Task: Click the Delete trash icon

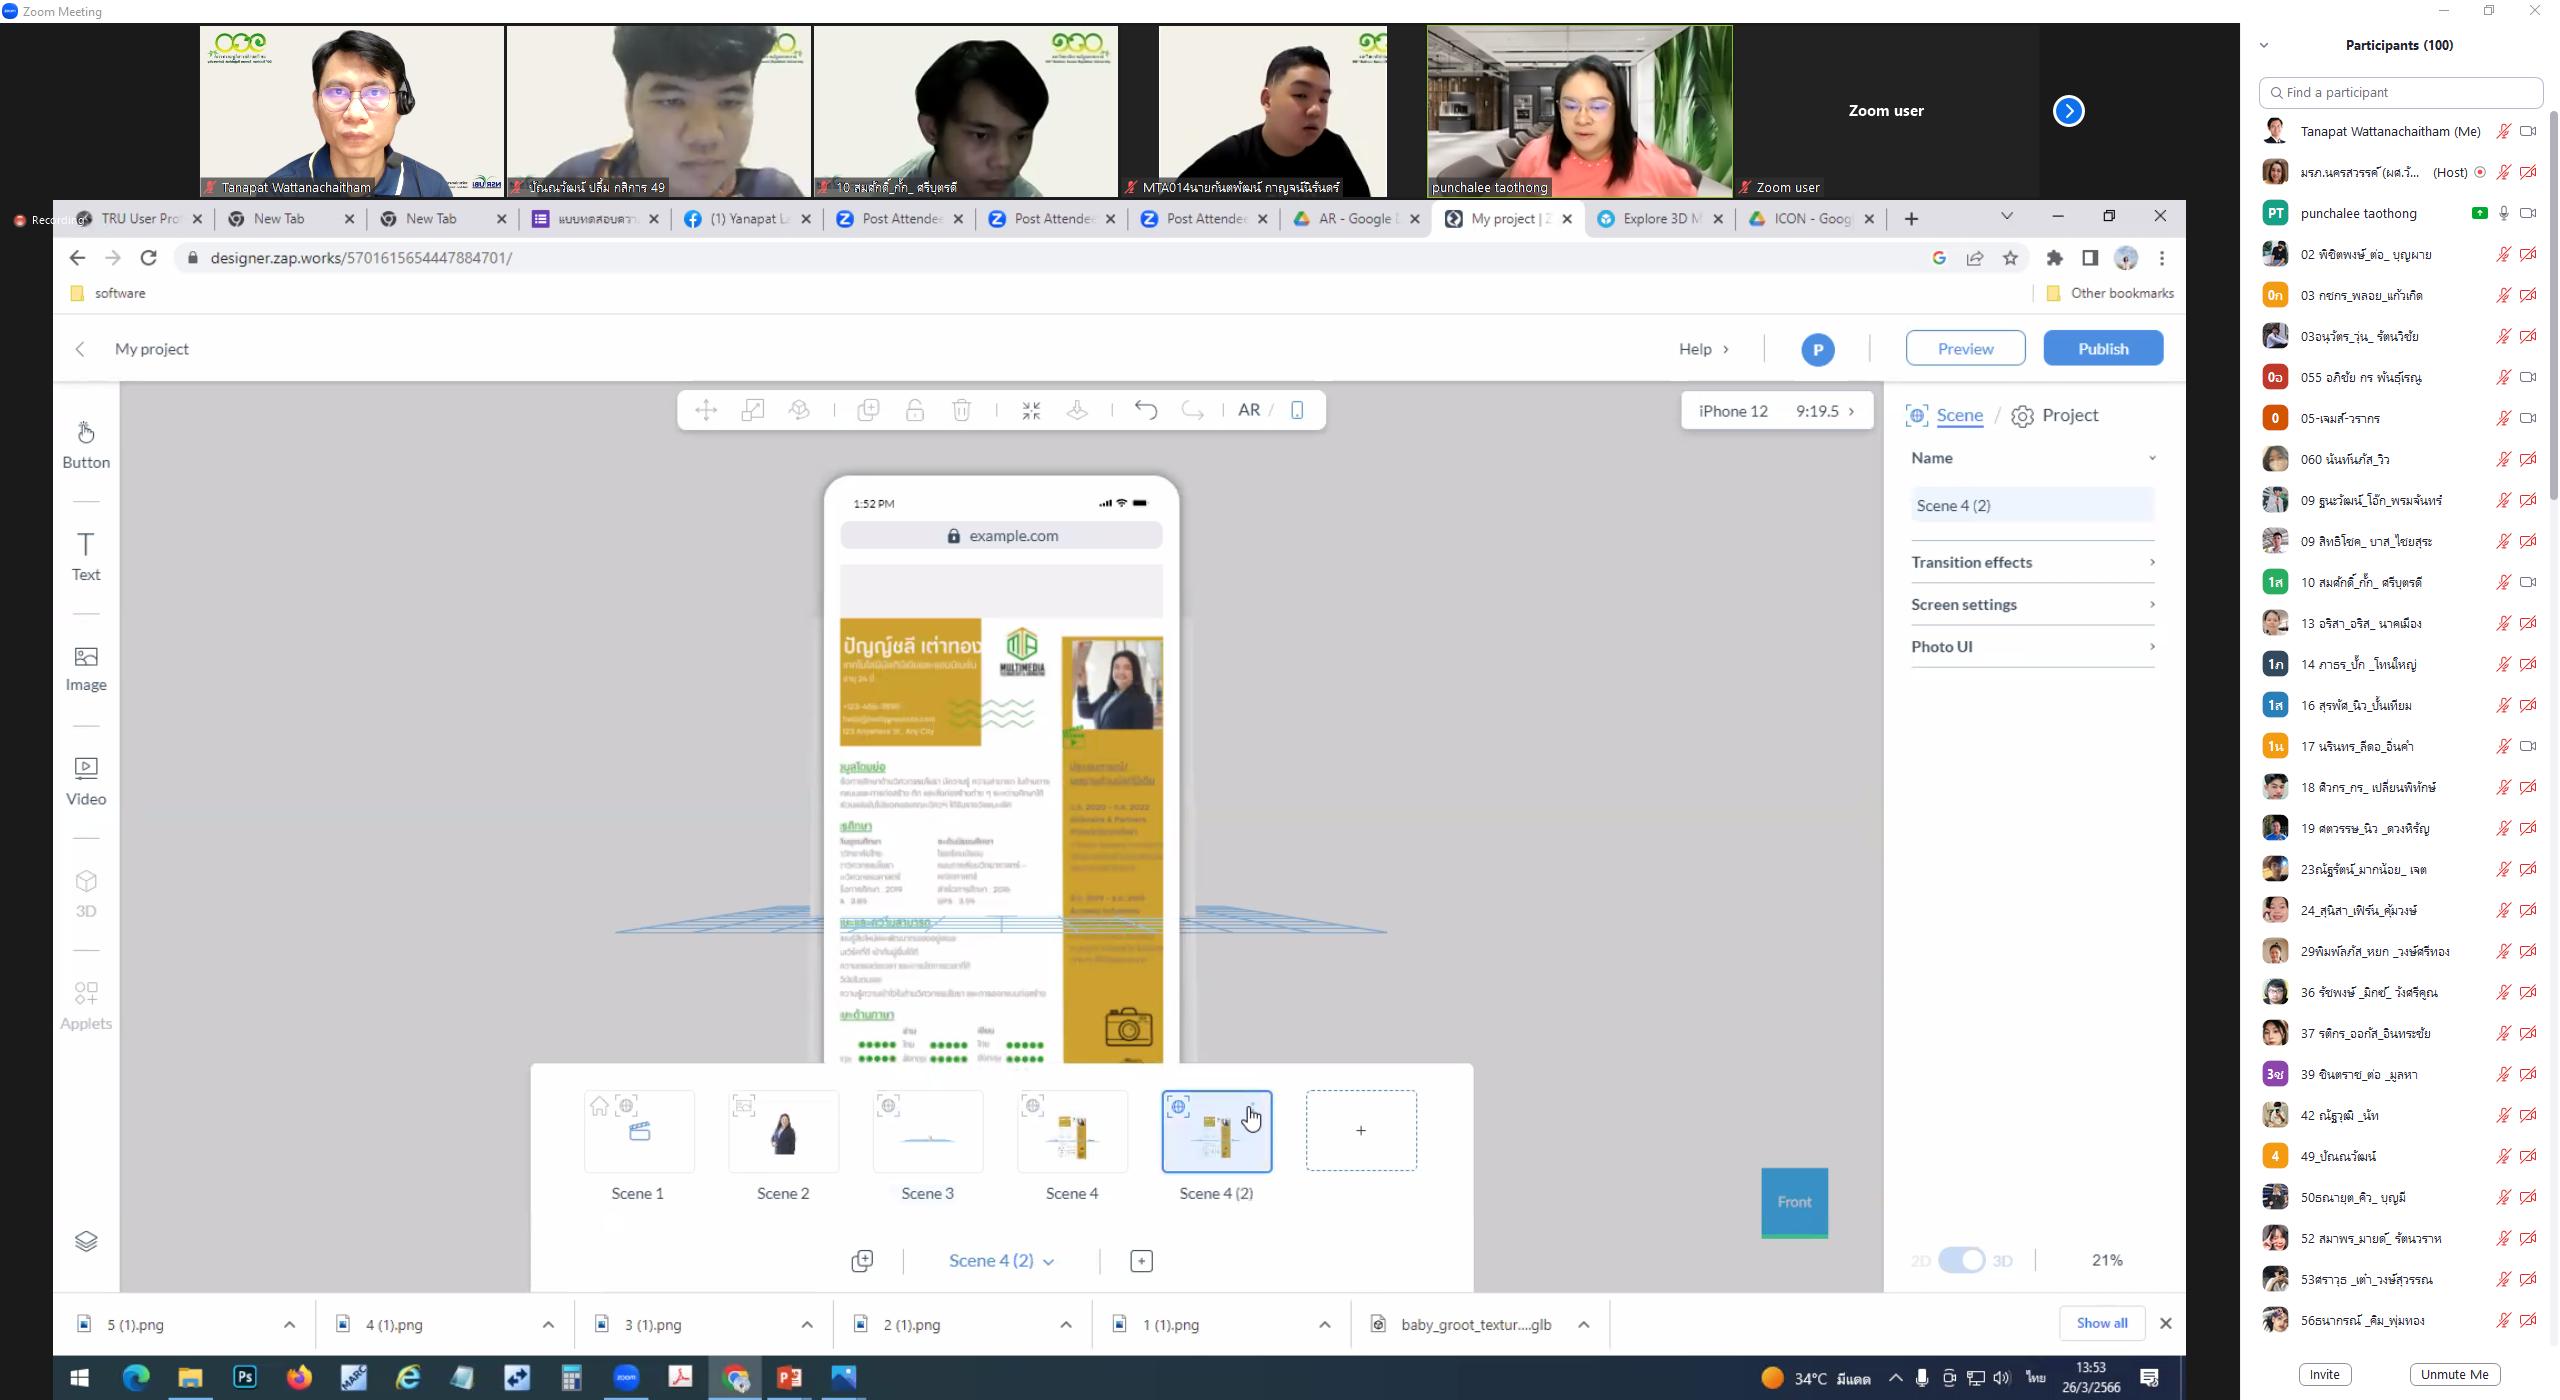Action: point(961,410)
